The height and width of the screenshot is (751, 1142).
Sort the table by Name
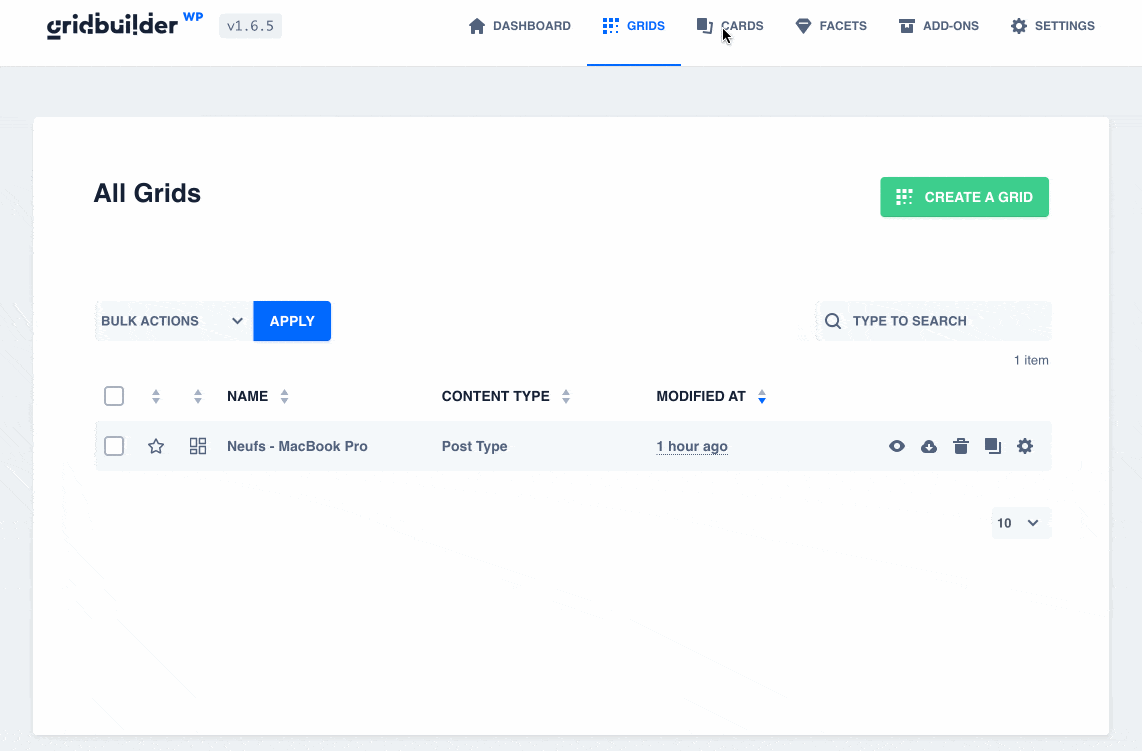[258, 396]
